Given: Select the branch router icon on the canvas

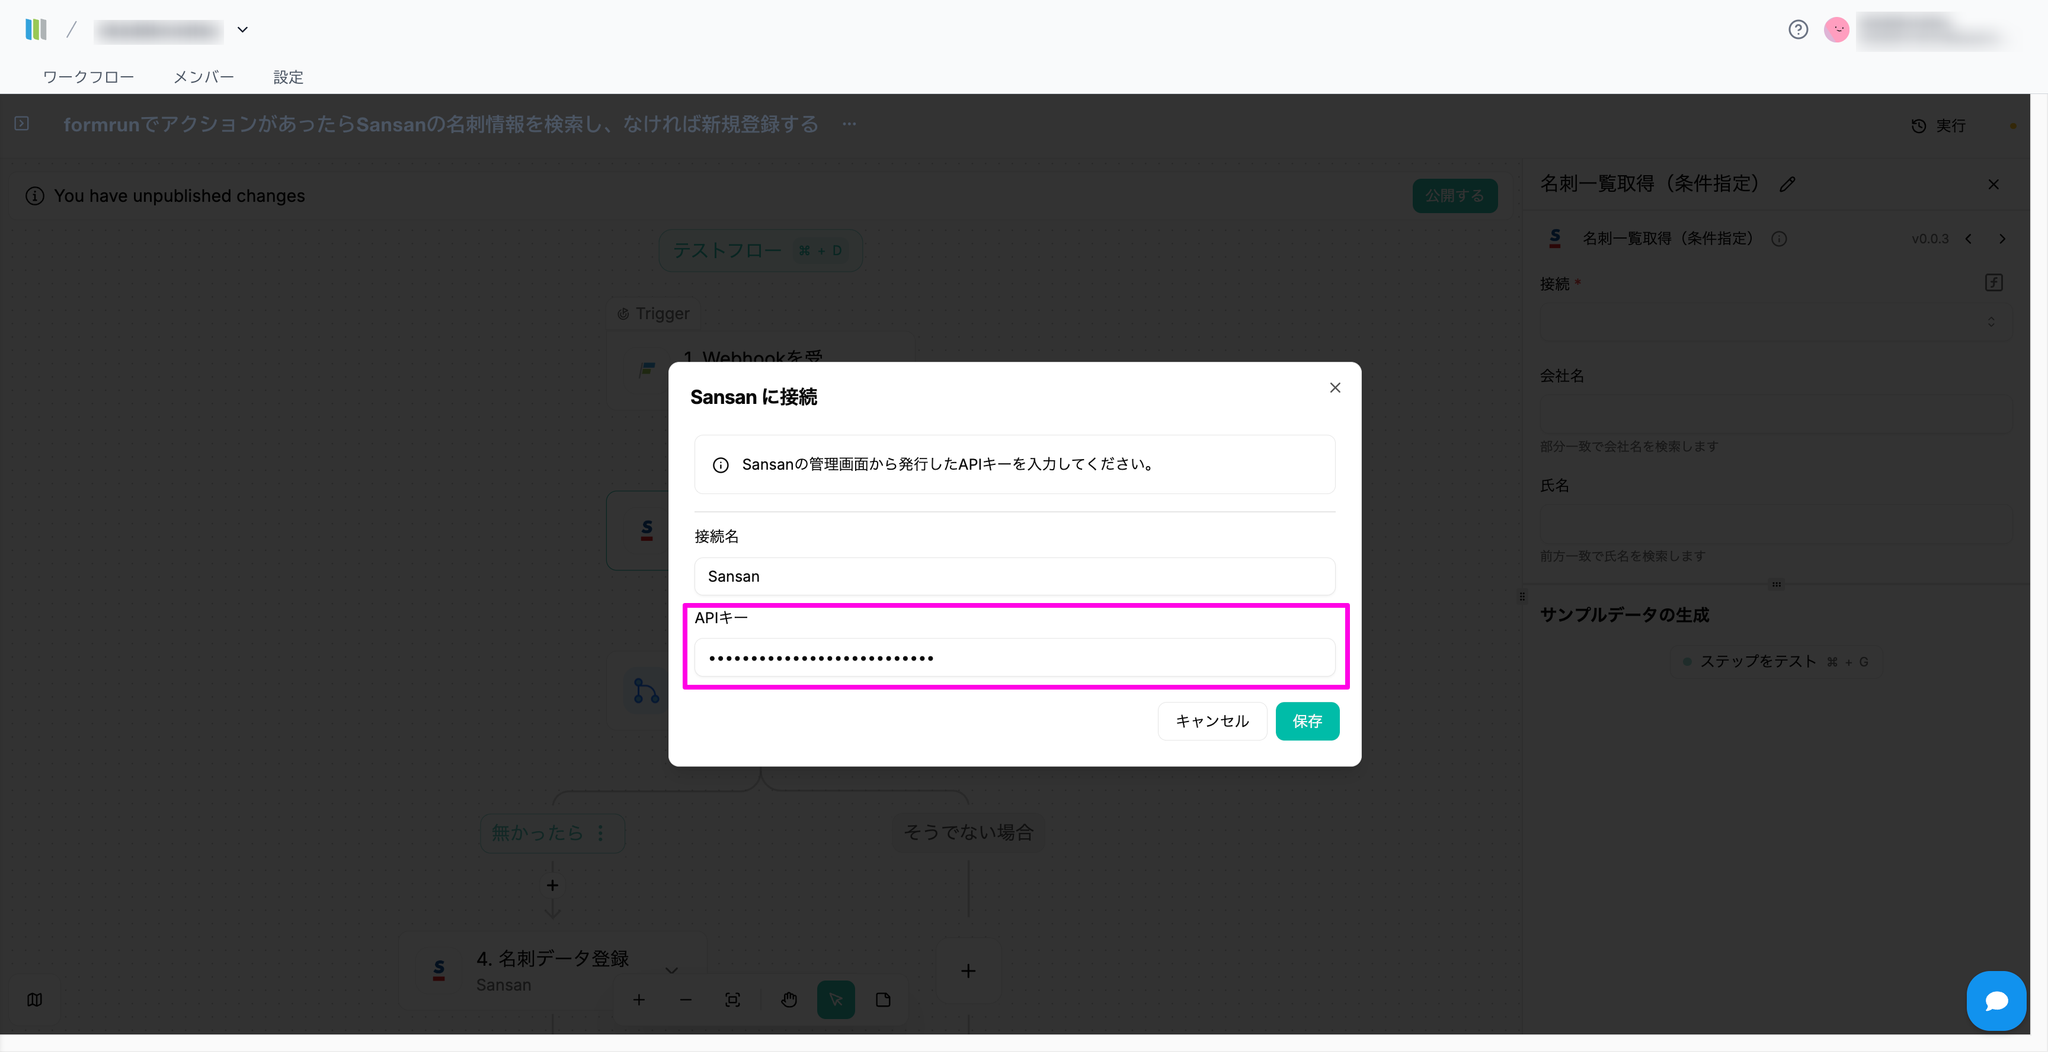Looking at the screenshot, I should [646, 690].
